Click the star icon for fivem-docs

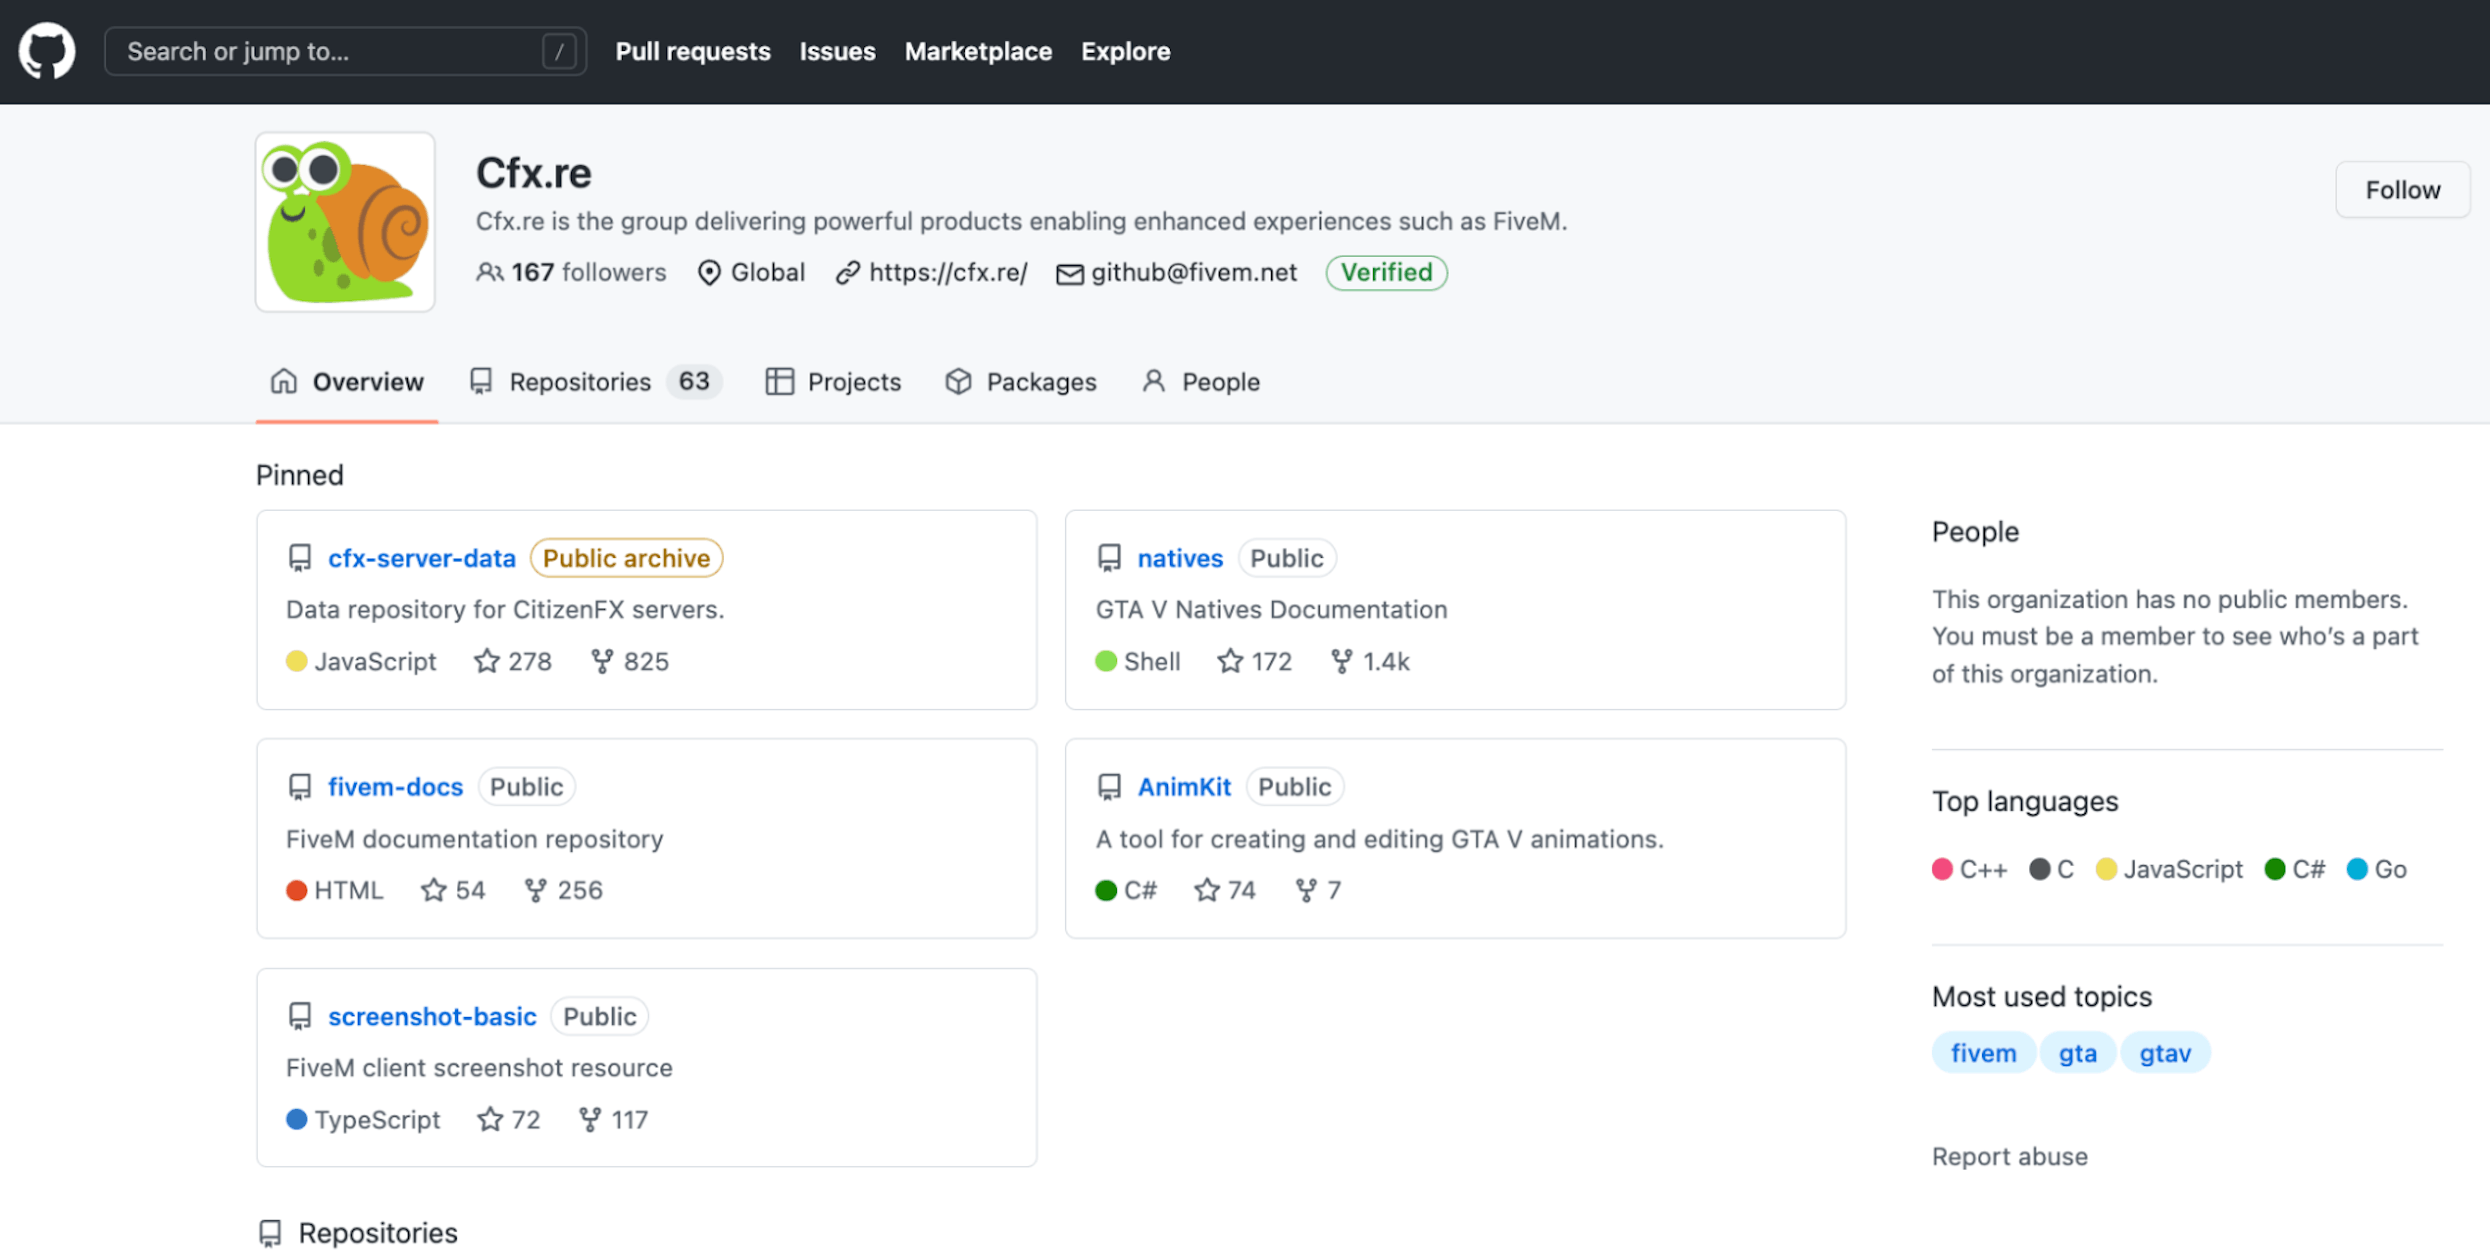coord(433,890)
